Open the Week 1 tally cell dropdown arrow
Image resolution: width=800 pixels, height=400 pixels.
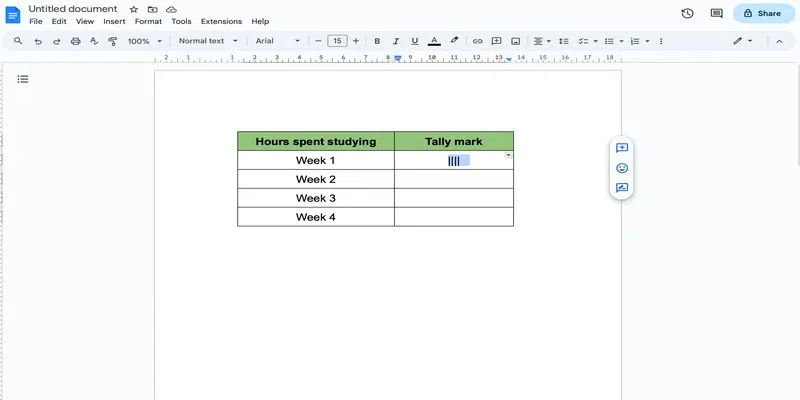(508, 155)
